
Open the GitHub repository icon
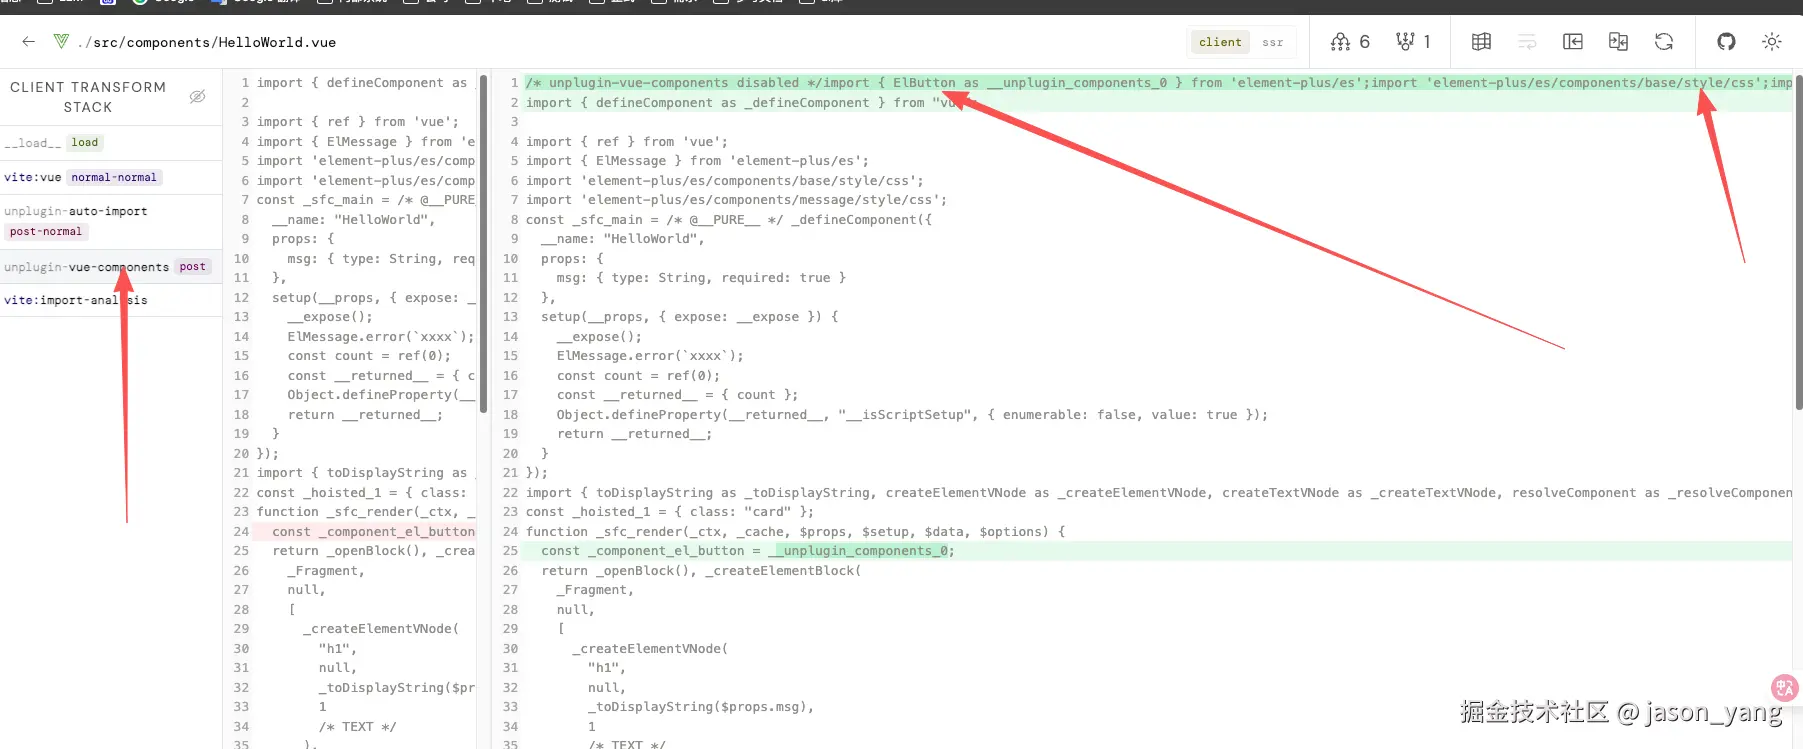(x=1726, y=41)
